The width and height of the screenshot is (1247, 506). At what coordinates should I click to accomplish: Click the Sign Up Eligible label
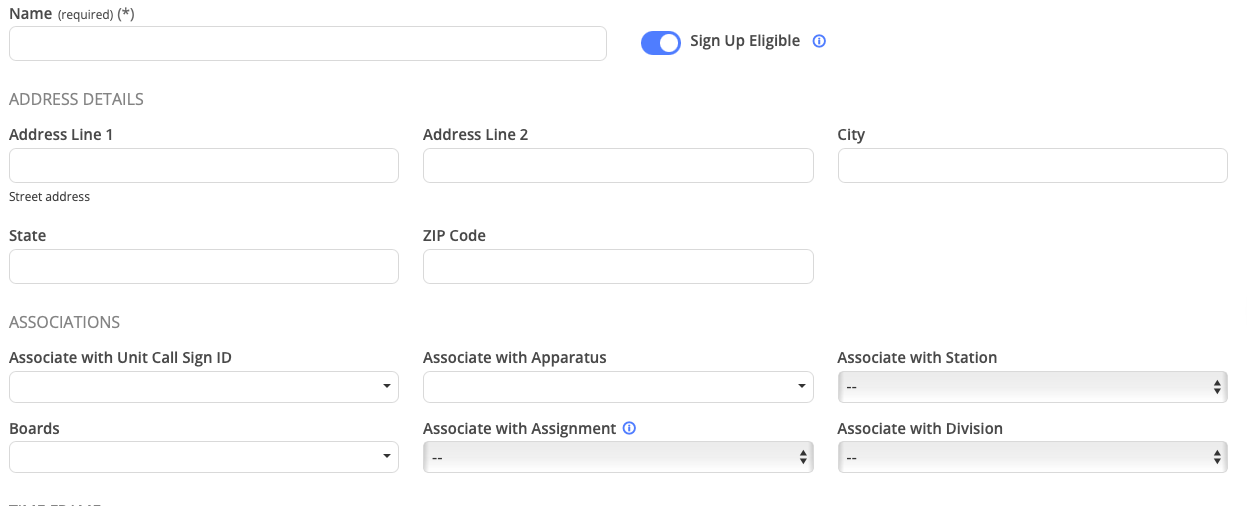745,41
